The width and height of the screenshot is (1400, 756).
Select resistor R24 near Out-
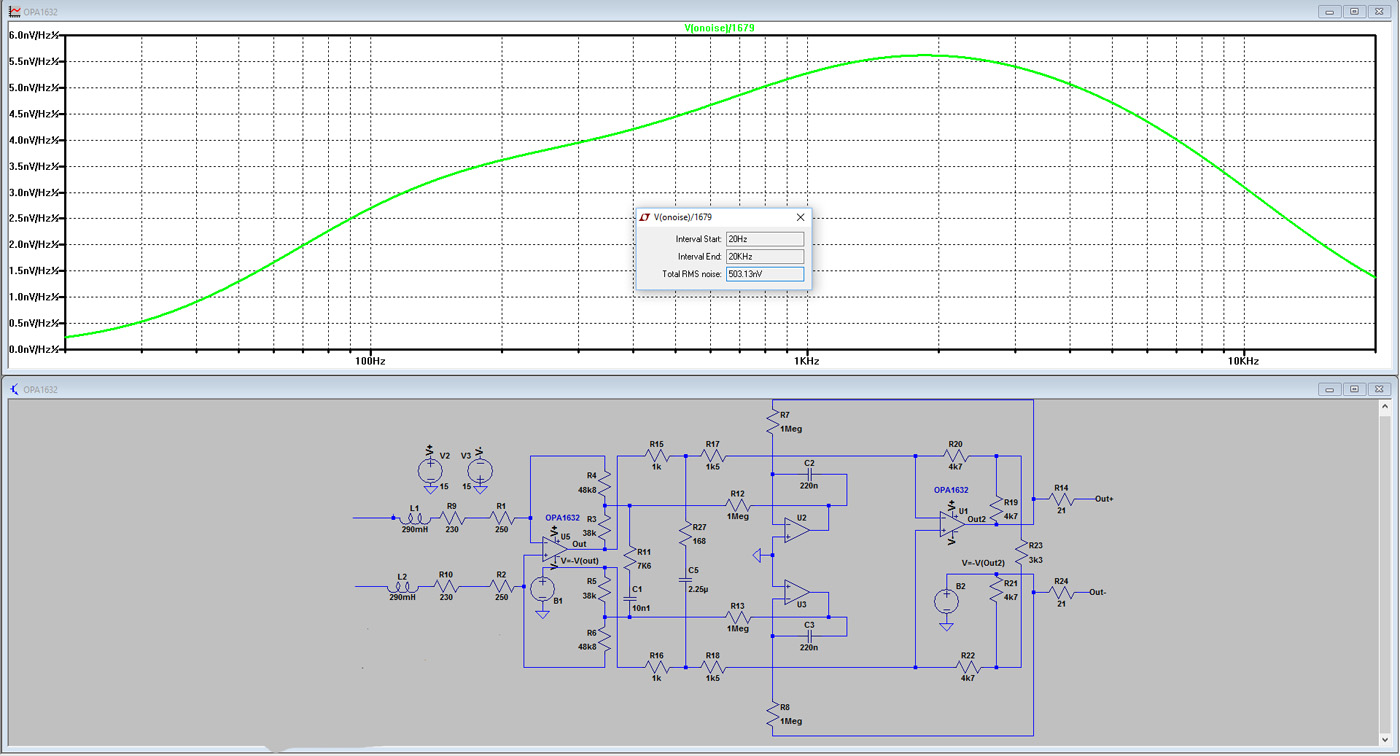pyautogui.click(x=1061, y=592)
